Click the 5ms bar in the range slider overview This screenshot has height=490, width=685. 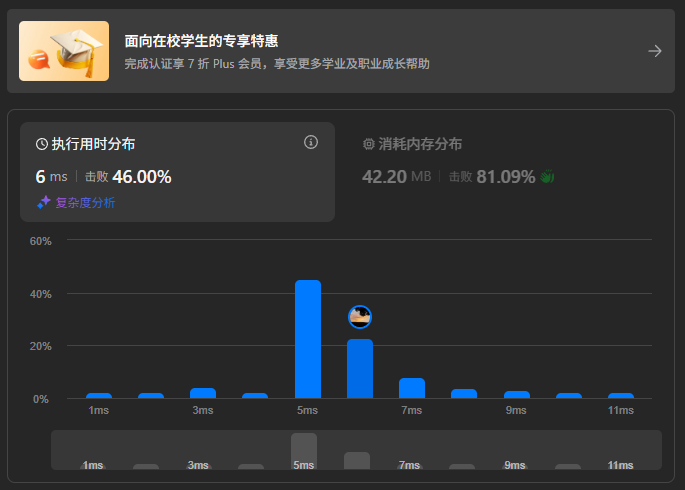click(x=304, y=452)
